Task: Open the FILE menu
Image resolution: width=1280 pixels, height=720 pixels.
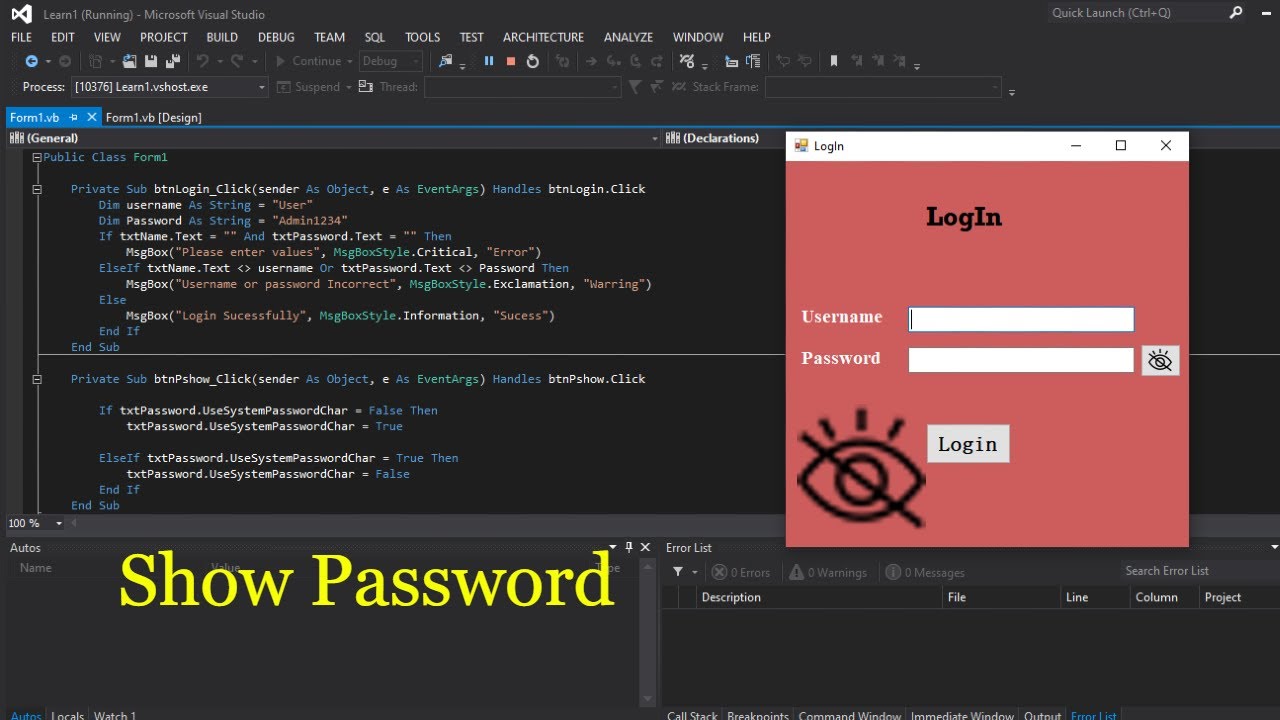Action: pos(21,37)
